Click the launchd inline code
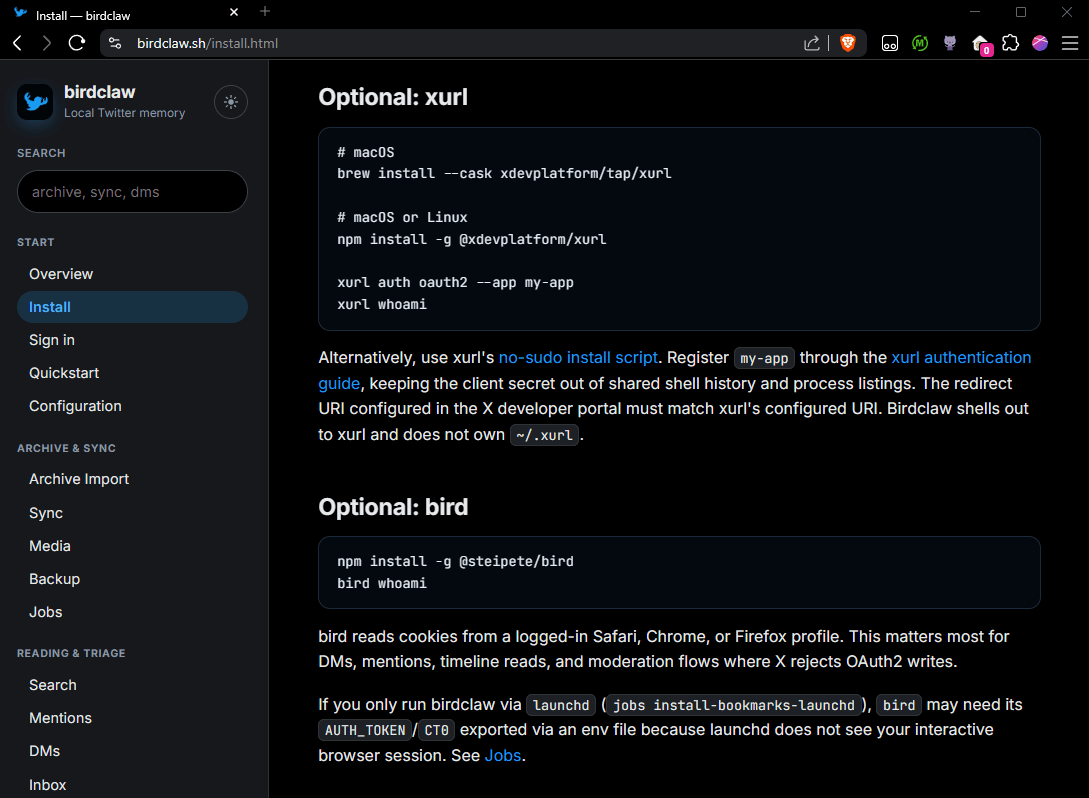 (x=561, y=705)
